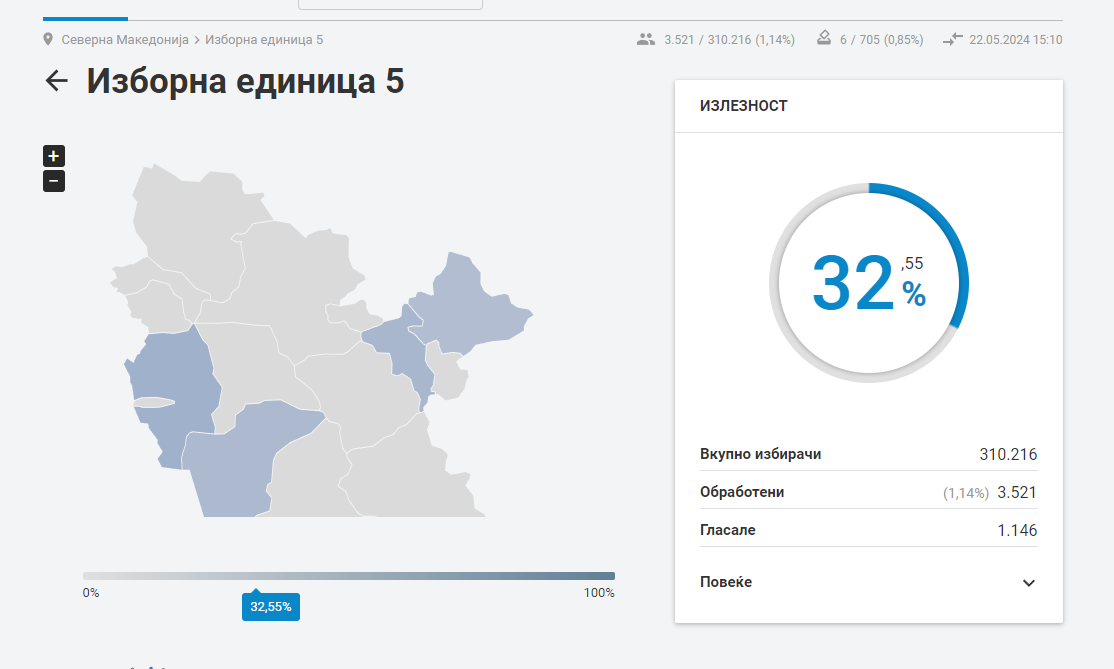Click the 32,55% marker on turnout scale
This screenshot has width=1114, height=669.
click(271, 607)
